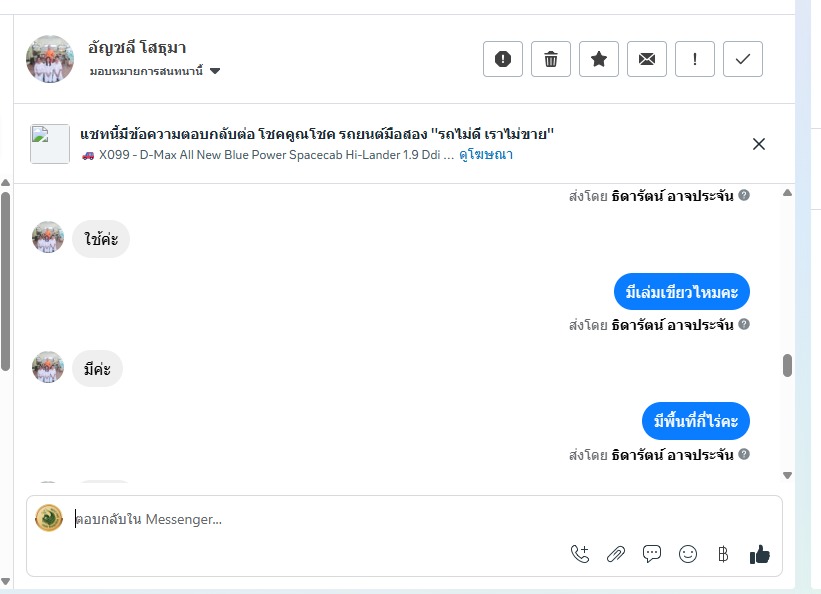Open saved replies speech bubble icon

pos(652,553)
